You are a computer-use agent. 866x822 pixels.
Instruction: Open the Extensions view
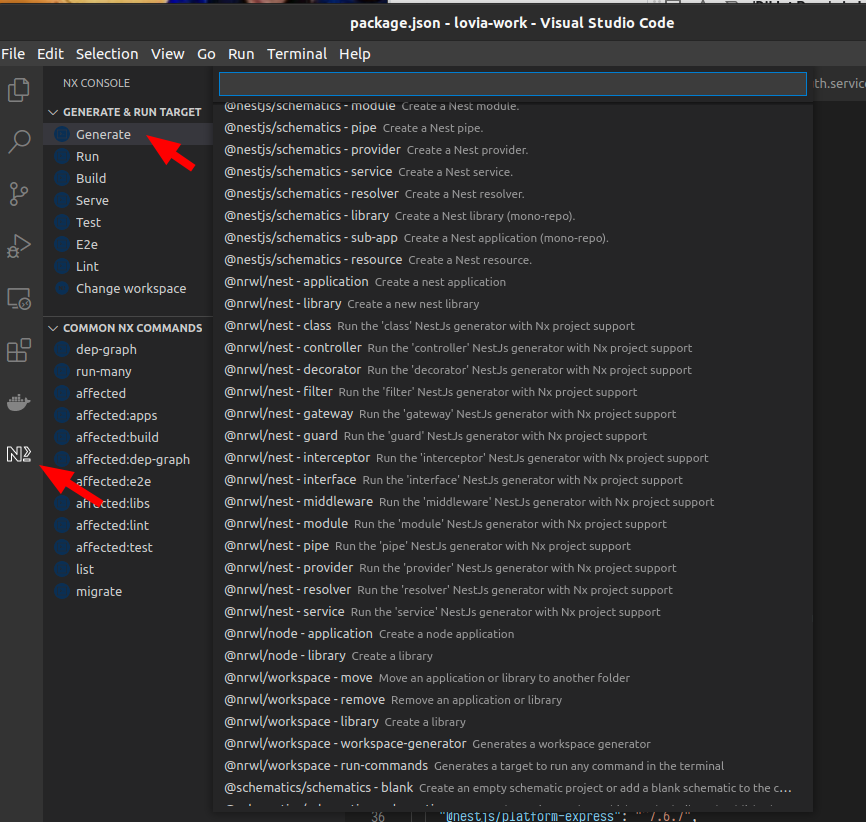19,350
